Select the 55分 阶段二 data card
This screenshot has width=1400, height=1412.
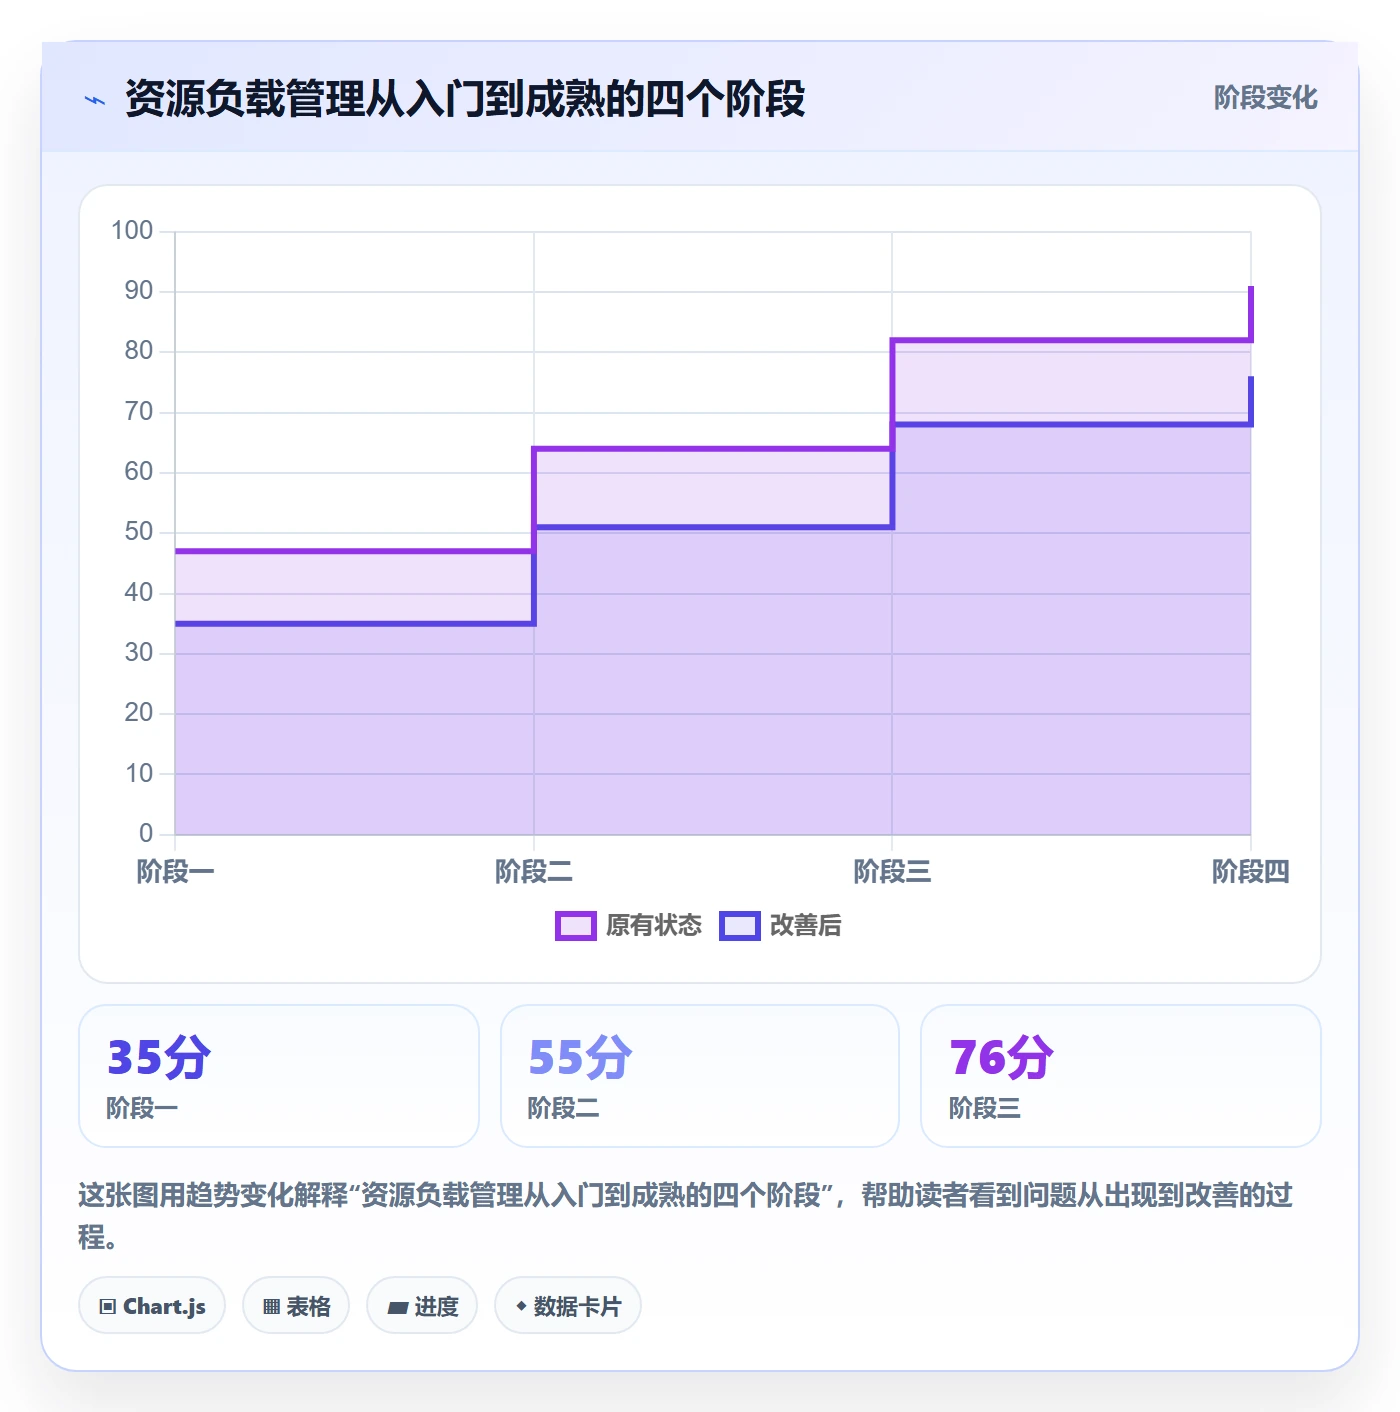[x=700, y=1076]
